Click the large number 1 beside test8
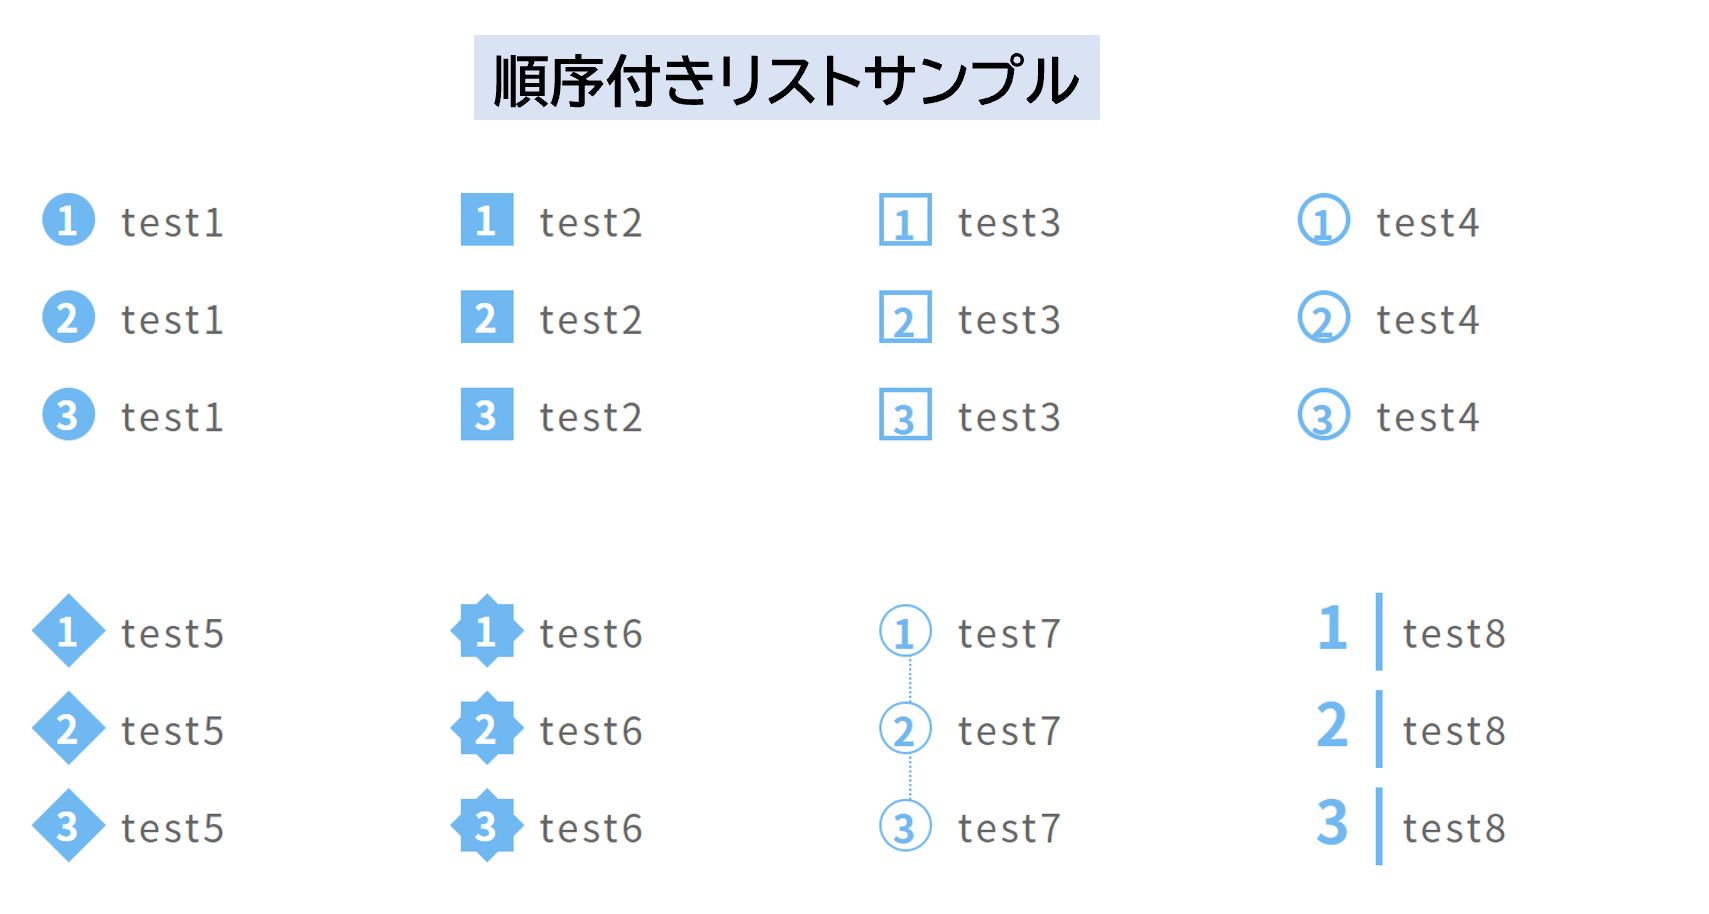 pyautogui.click(x=1332, y=629)
